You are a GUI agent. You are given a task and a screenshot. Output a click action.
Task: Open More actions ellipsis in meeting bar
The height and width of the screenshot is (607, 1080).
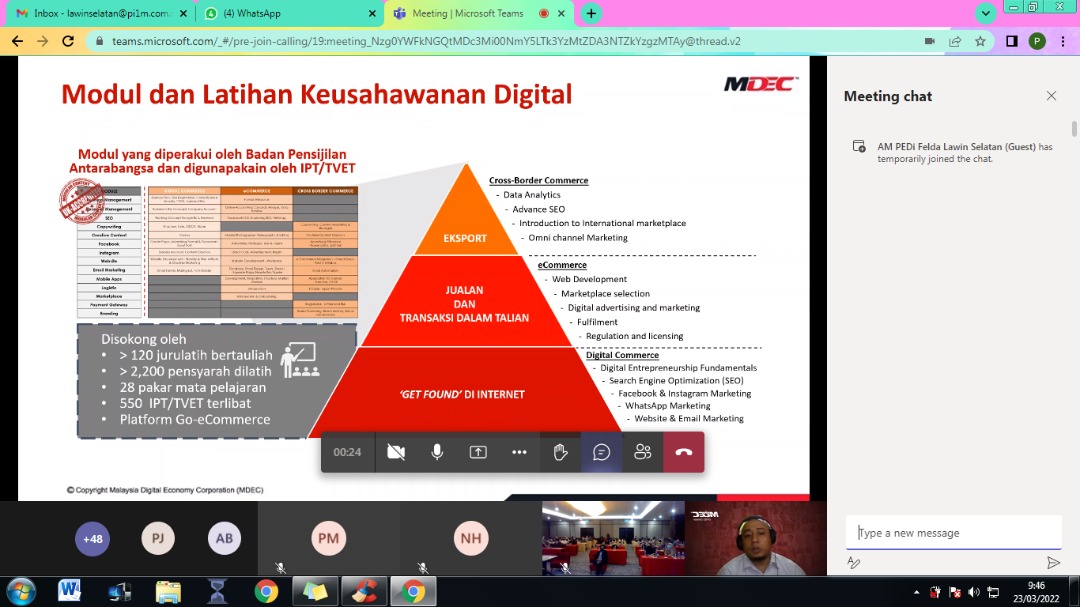click(519, 452)
